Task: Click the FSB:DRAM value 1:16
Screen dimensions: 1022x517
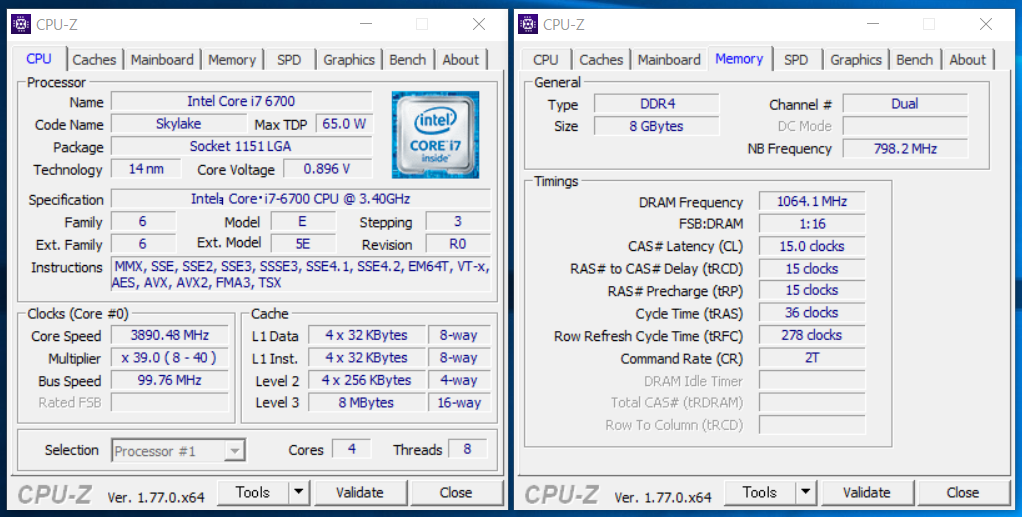Action: pos(812,224)
